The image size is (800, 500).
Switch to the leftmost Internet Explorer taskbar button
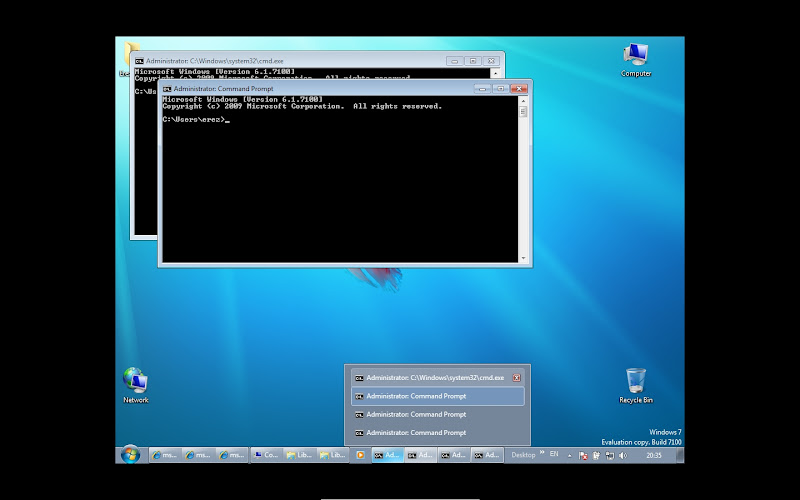[x=164, y=455]
